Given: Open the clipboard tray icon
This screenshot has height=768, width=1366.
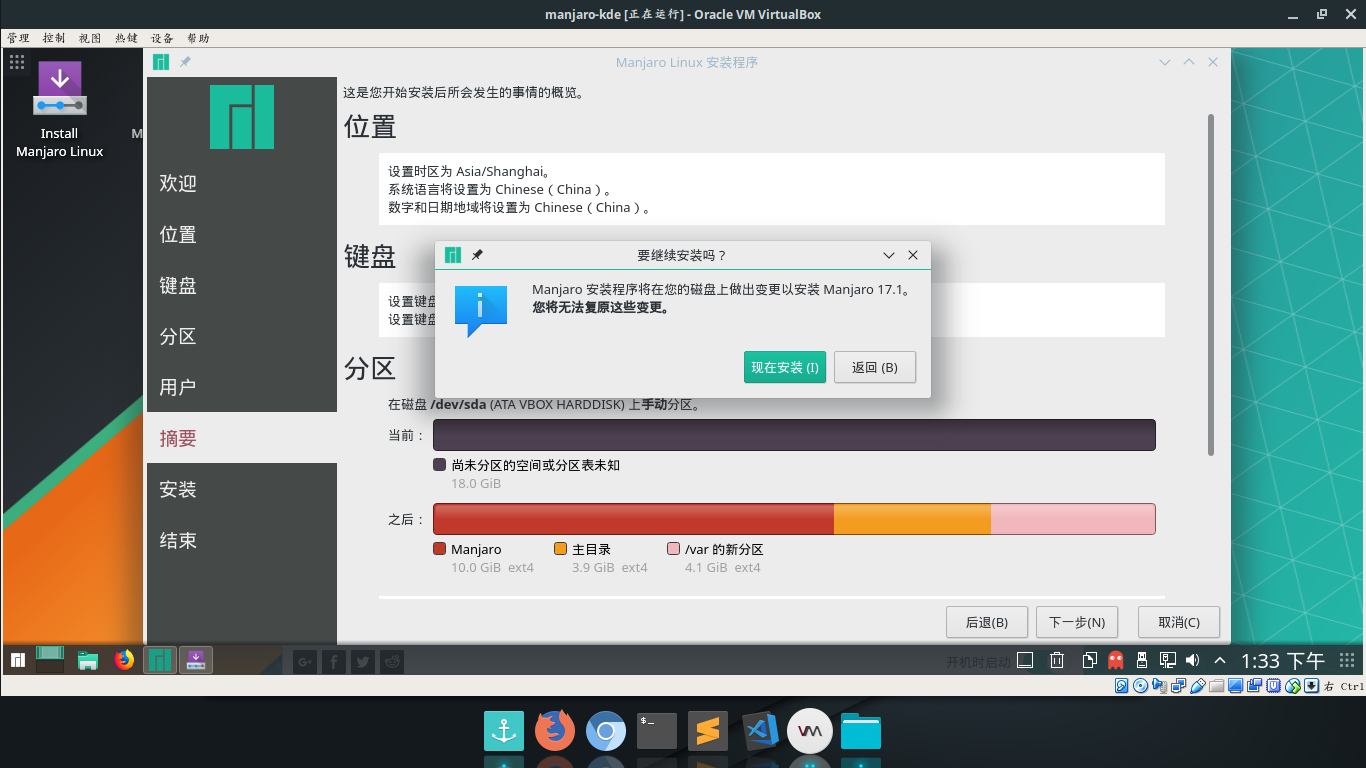Looking at the screenshot, I should coord(1090,660).
